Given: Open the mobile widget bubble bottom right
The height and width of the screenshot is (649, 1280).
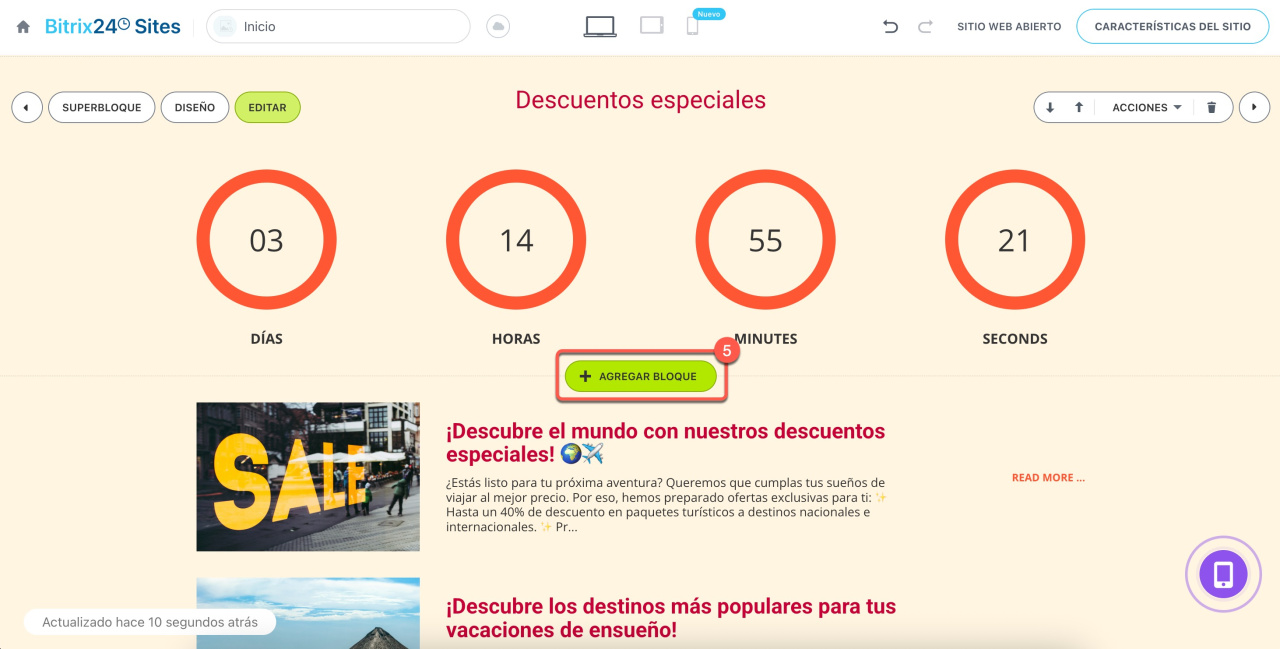Looking at the screenshot, I should 1223,574.
